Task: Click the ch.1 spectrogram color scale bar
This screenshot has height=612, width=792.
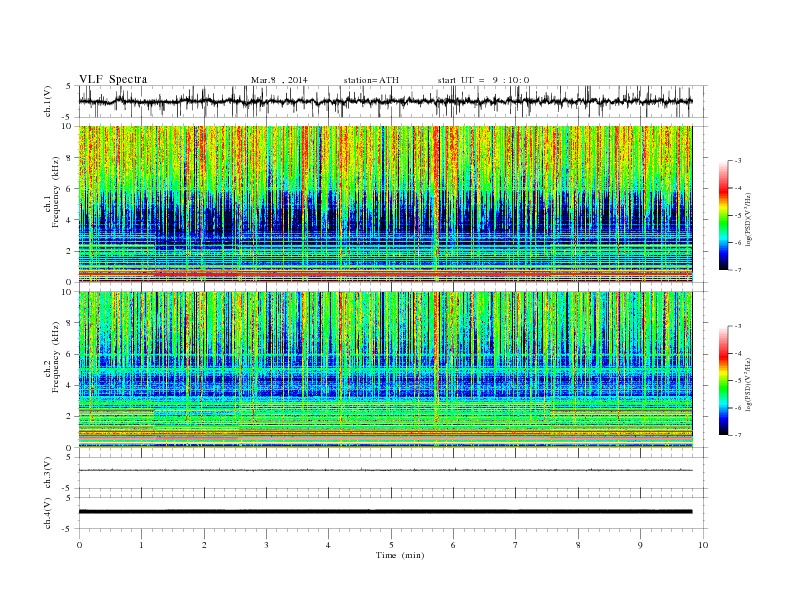Action: tap(724, 215)
